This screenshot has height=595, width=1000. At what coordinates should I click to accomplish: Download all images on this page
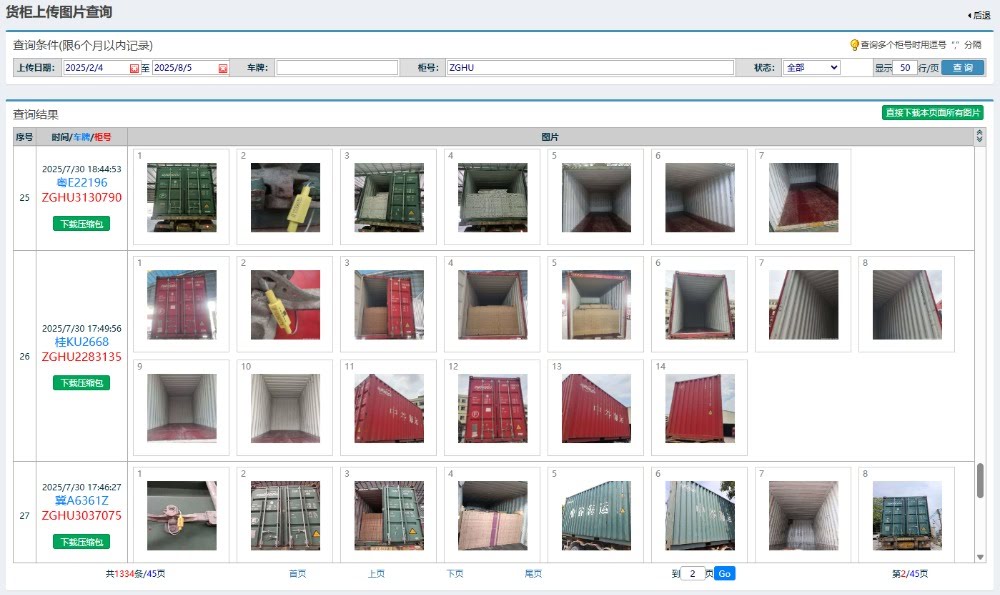(932, 113)
